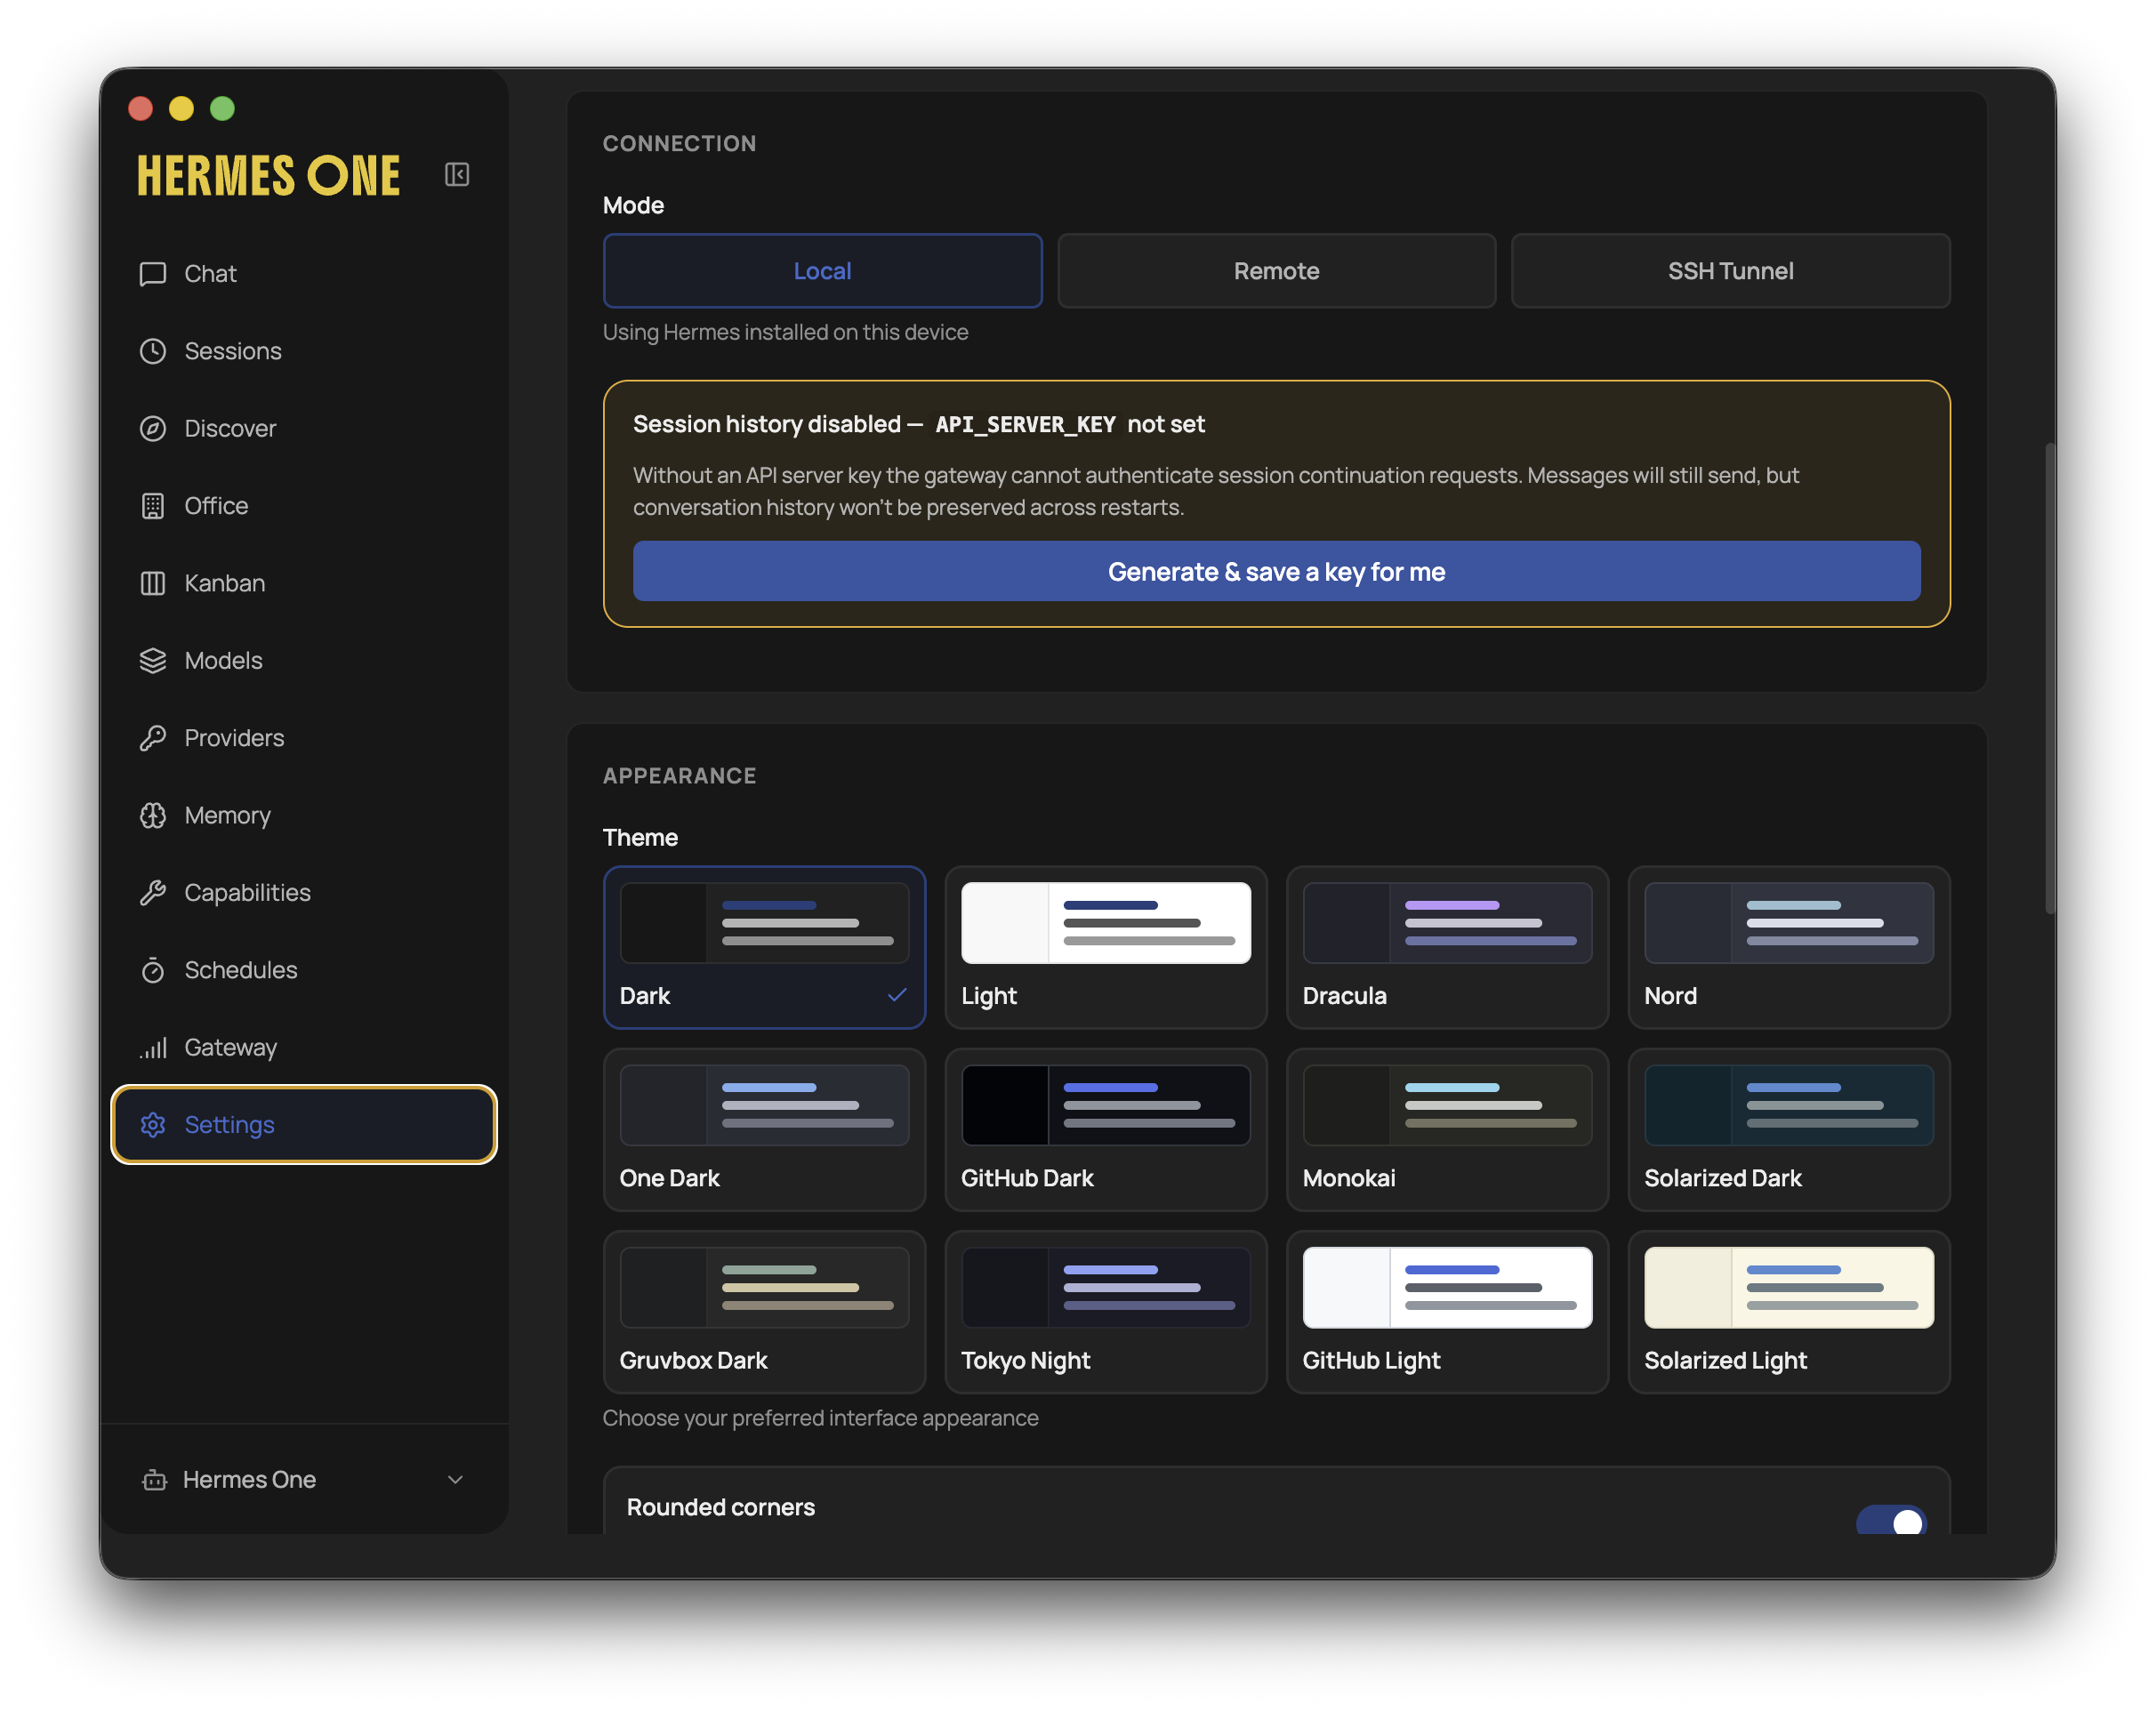Expand the Hermes One profile chevron
2156x1711 pixels.
tap(455, 1479)
